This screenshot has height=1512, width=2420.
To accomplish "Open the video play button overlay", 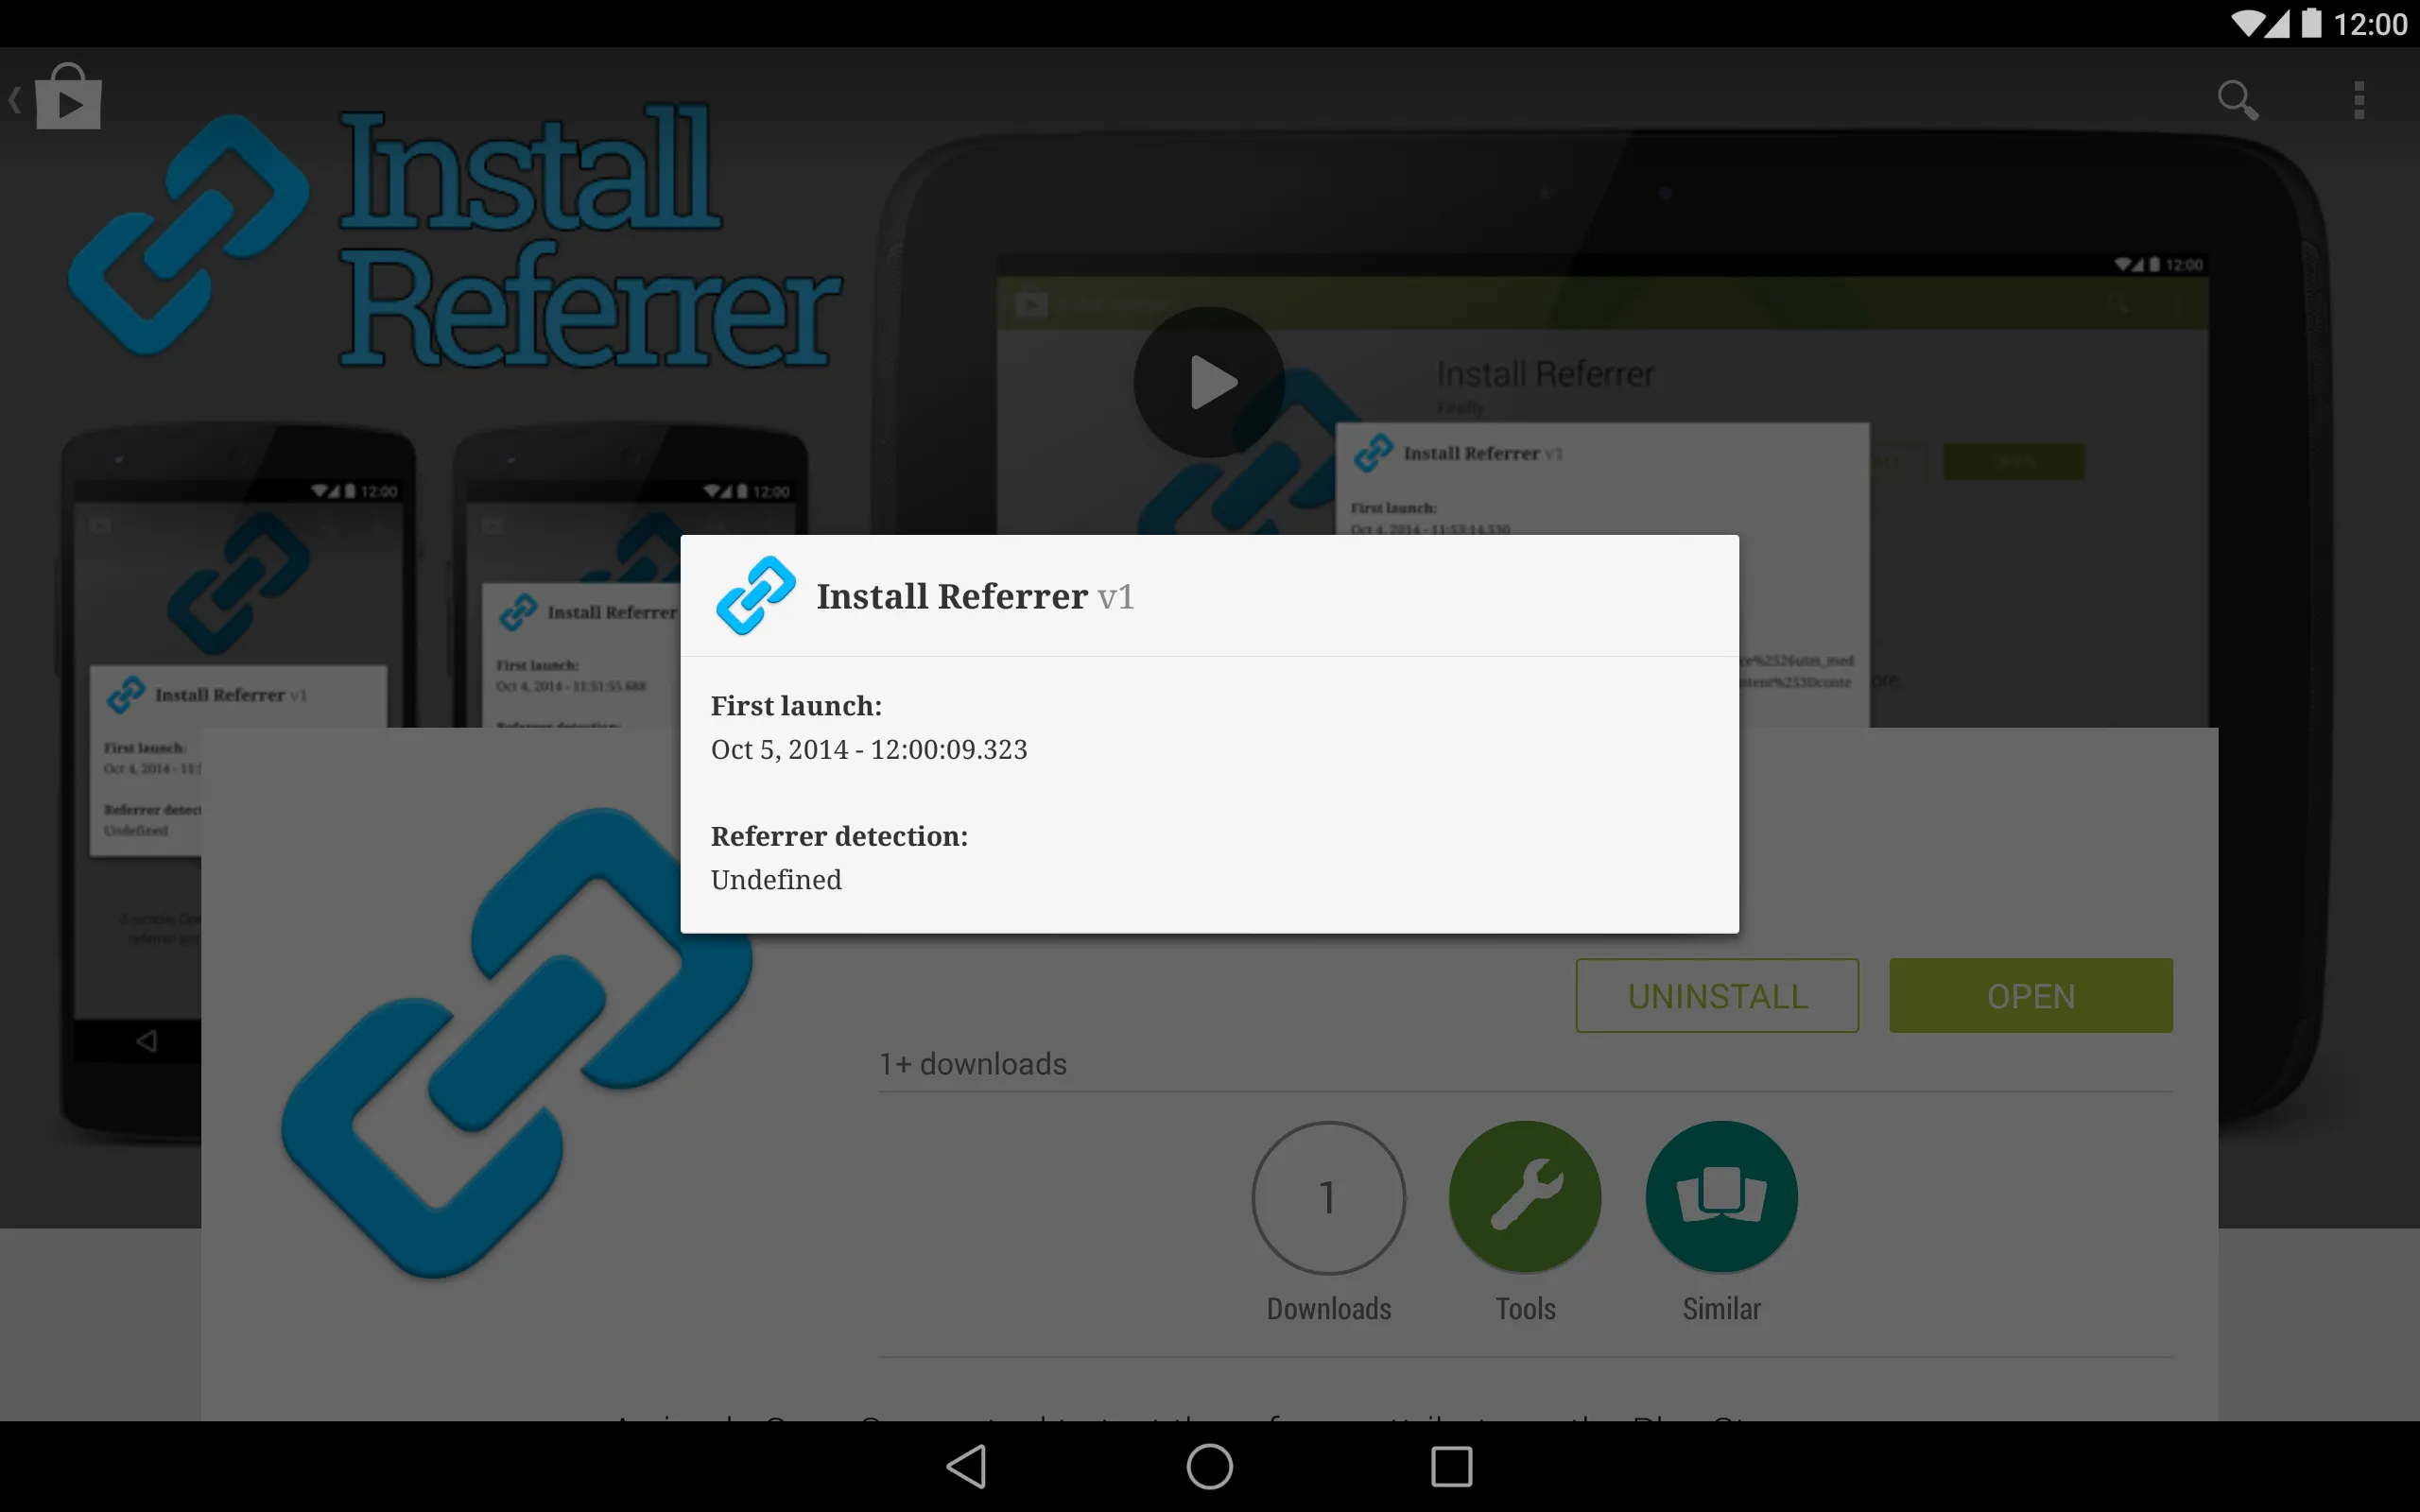I will (1207, 384).
